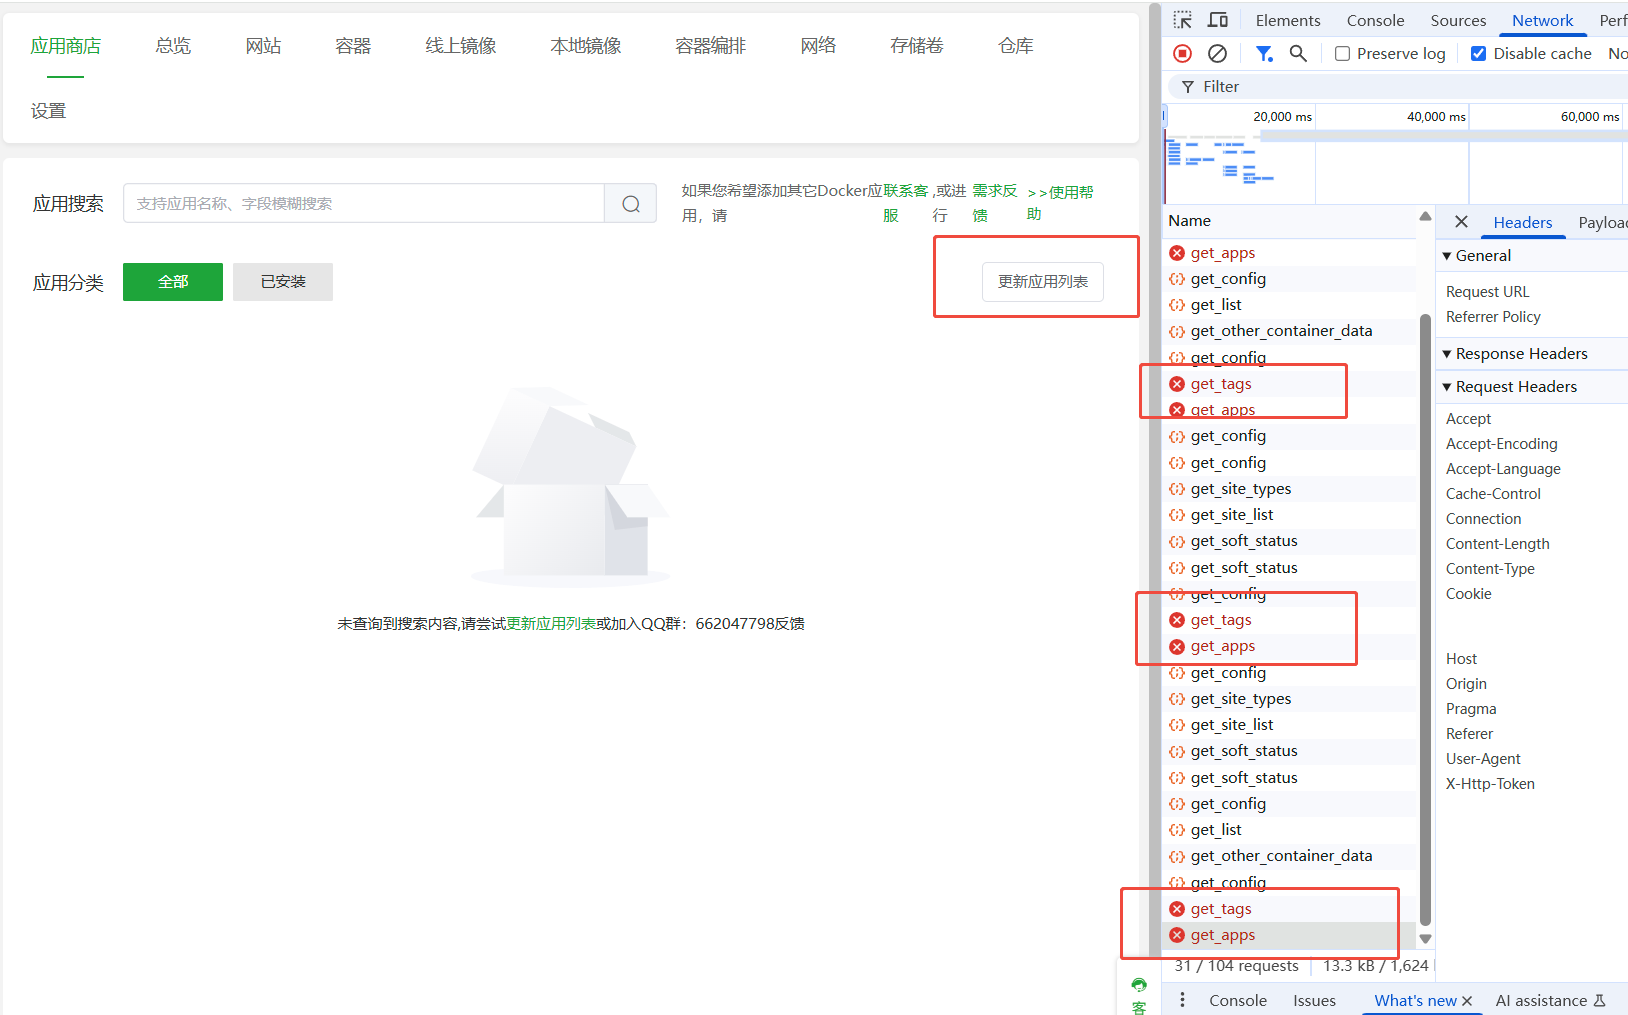Viewport: 1628px width, 1015px height.
Task: Open the Payload tab in request details
Action: [1602, 222]
